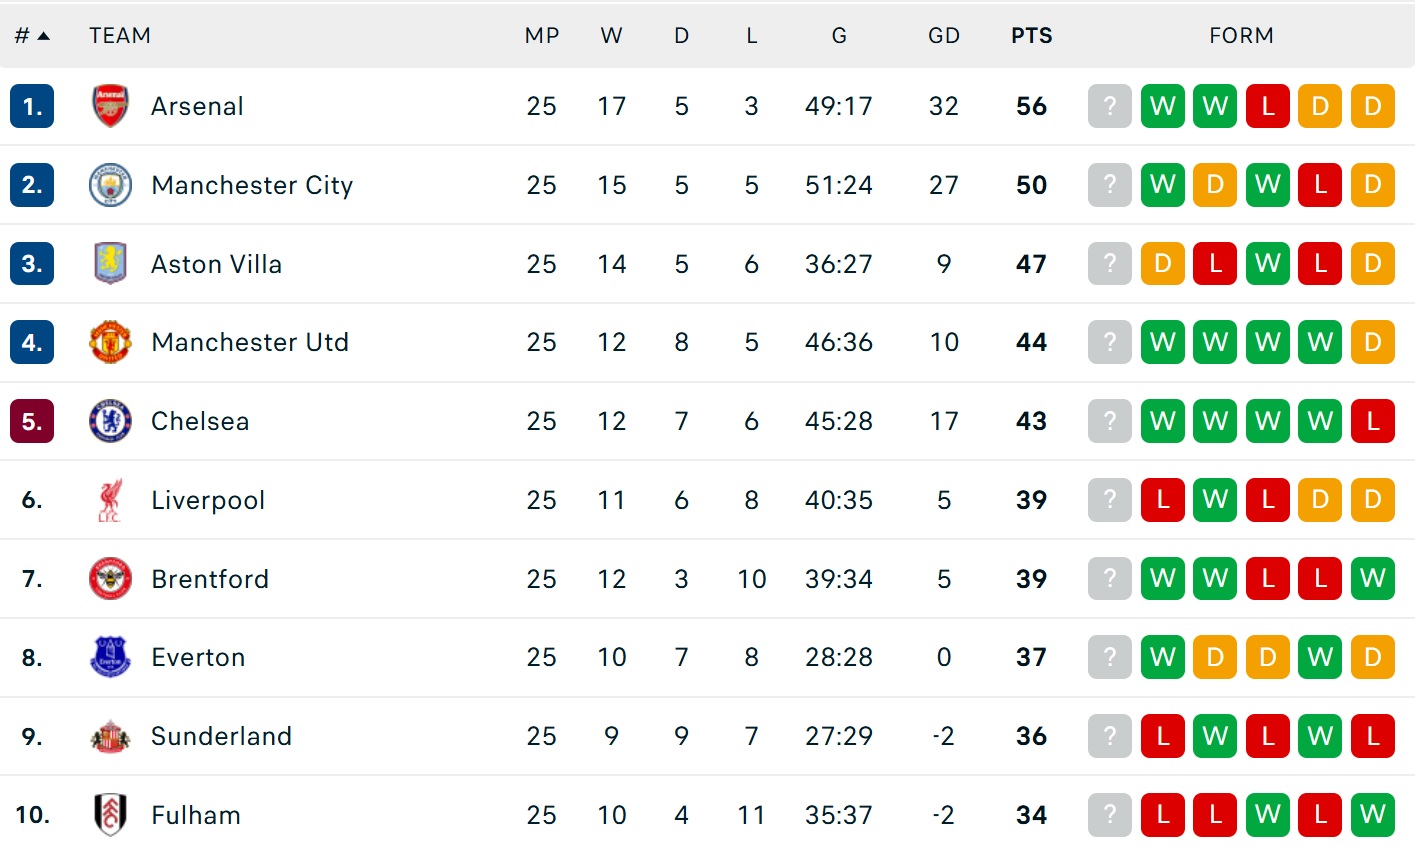The height and width of the screenshot is (851, 1415).
Task: Click the Chelsea club crest
Action: tap(110, 421)
